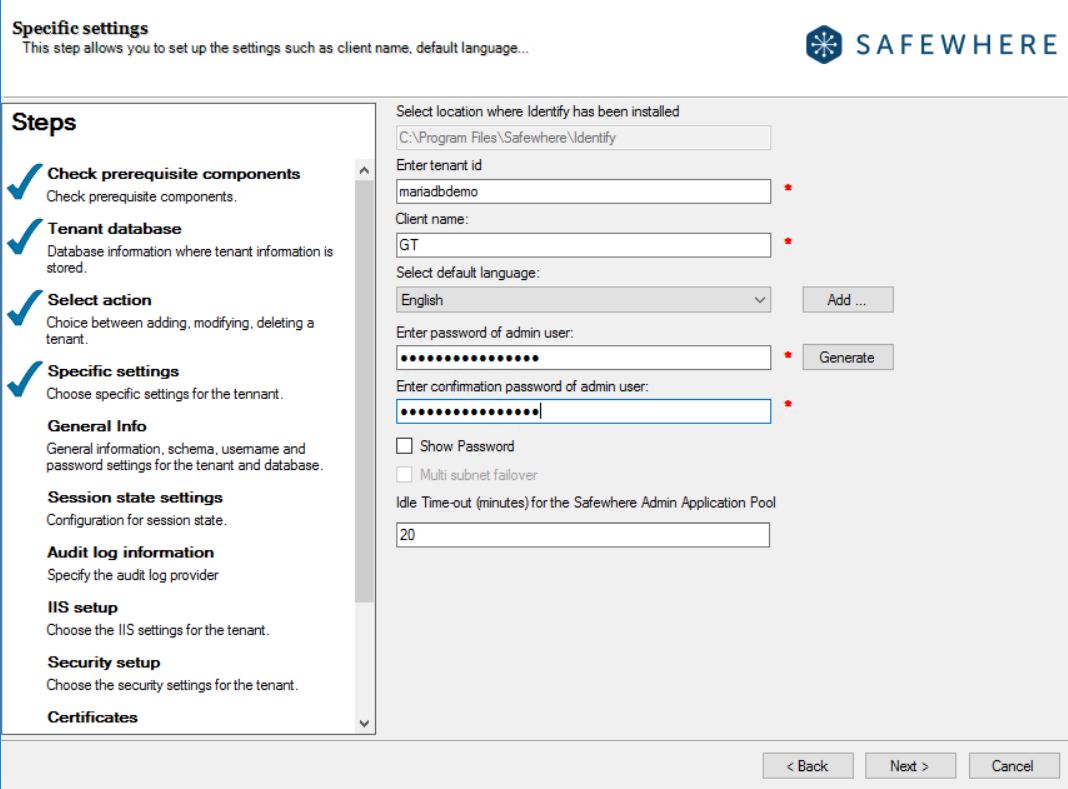This screenshot has height=789, width=1068.
Task: Click the Add ... language button
Action: click(847, 300)
